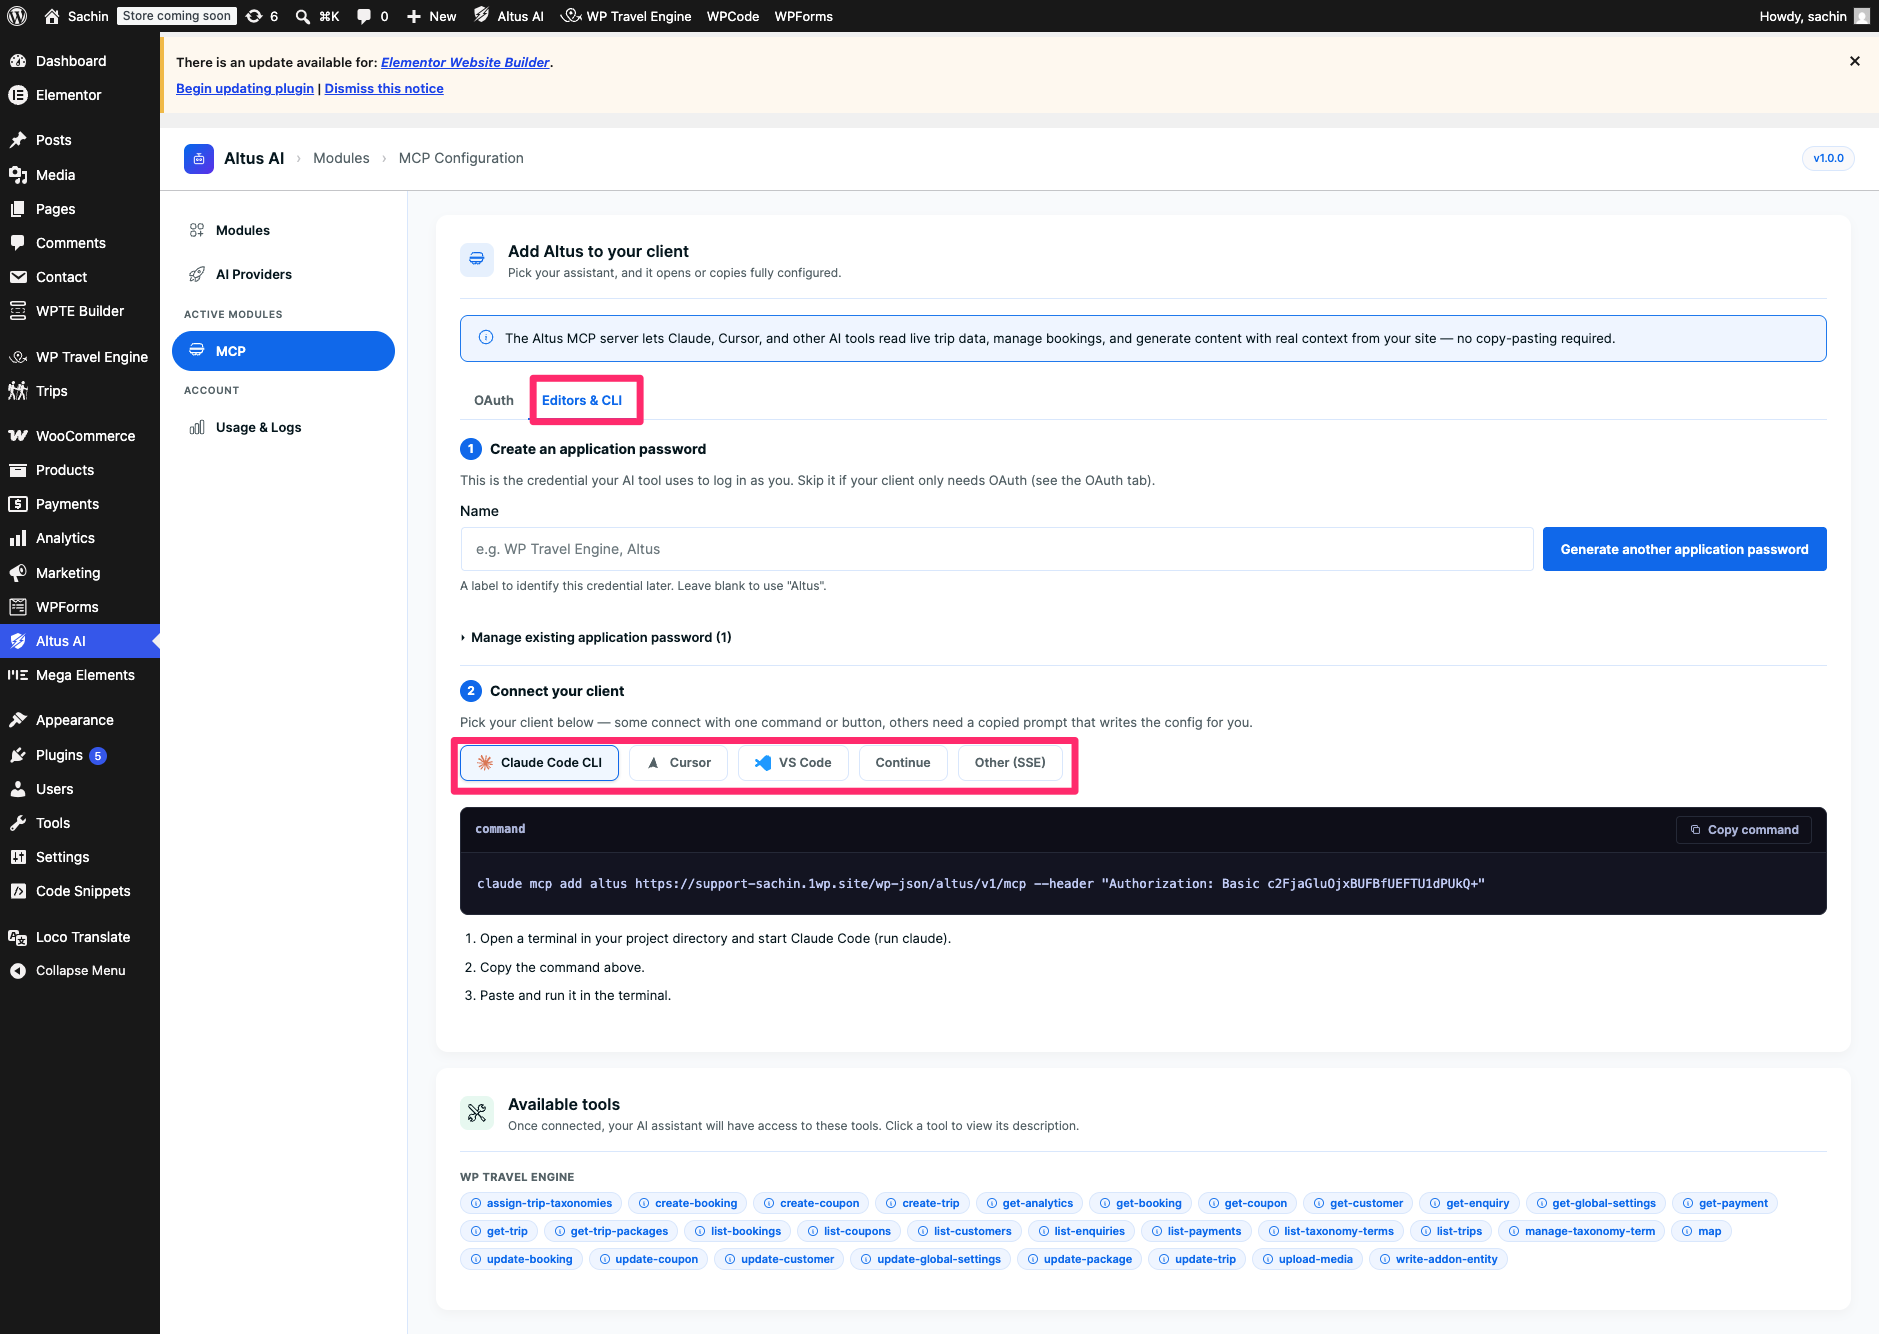Open Usage & Logs

point(283,427)
